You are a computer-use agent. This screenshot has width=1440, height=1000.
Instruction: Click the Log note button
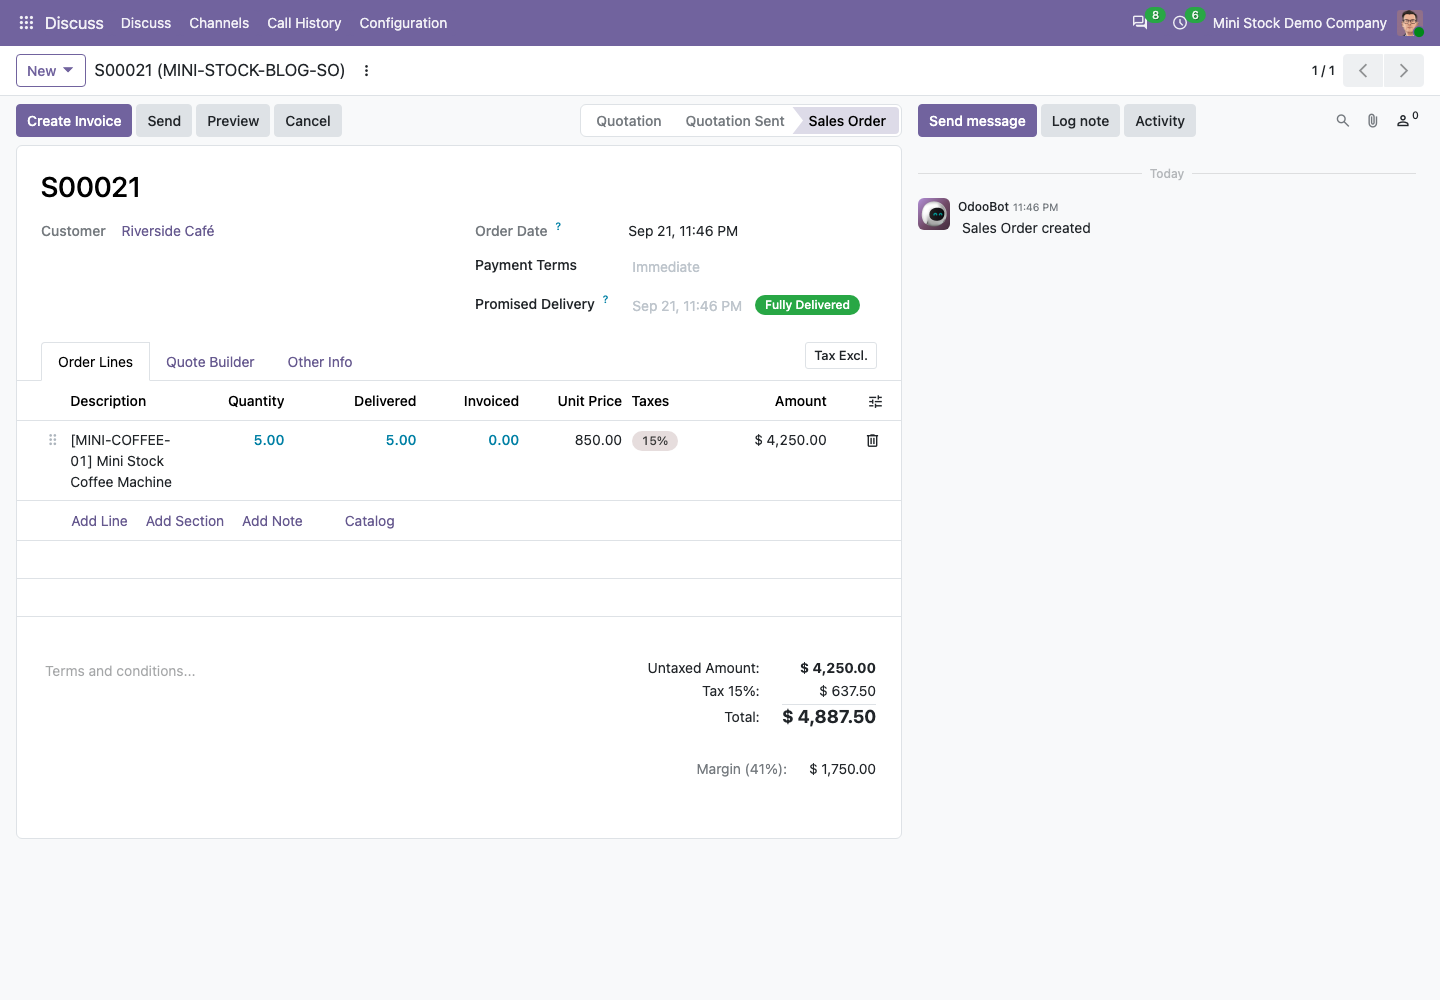pyautogui.click(x=1080, y=121)
